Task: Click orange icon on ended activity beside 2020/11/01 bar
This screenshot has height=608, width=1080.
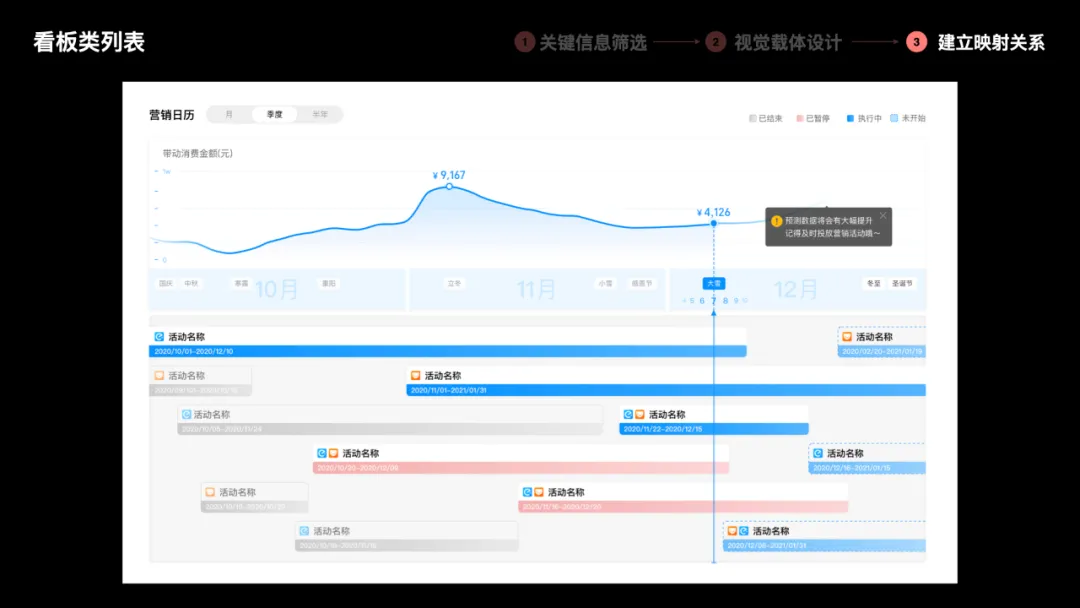Action: (159, 375)
